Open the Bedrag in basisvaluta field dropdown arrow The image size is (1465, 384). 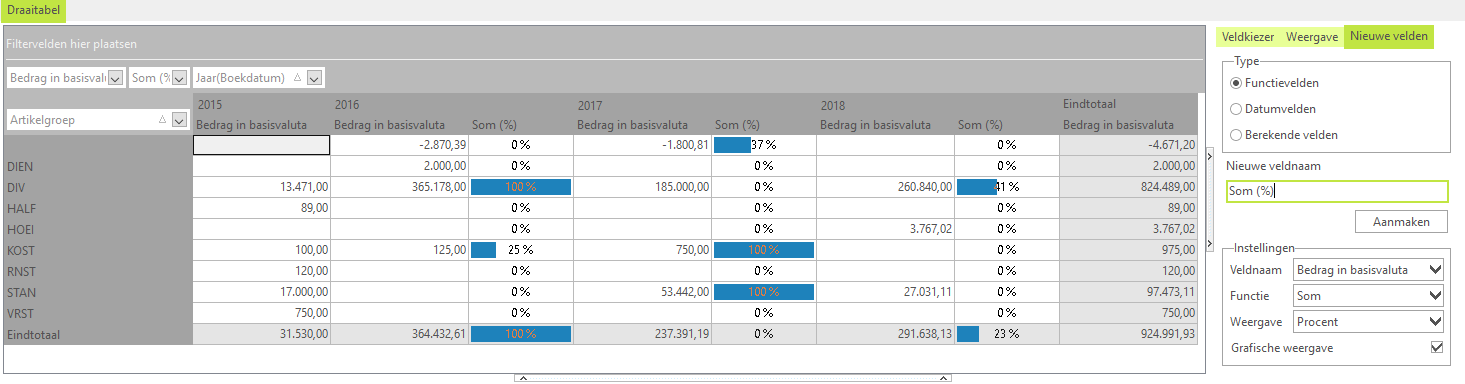(x=115, y=78)
